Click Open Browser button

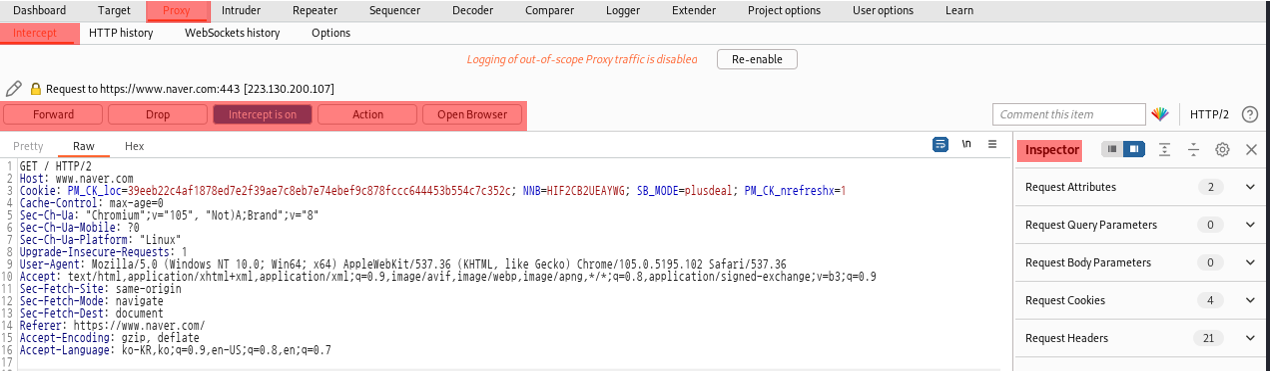click(x=472, y=114)
